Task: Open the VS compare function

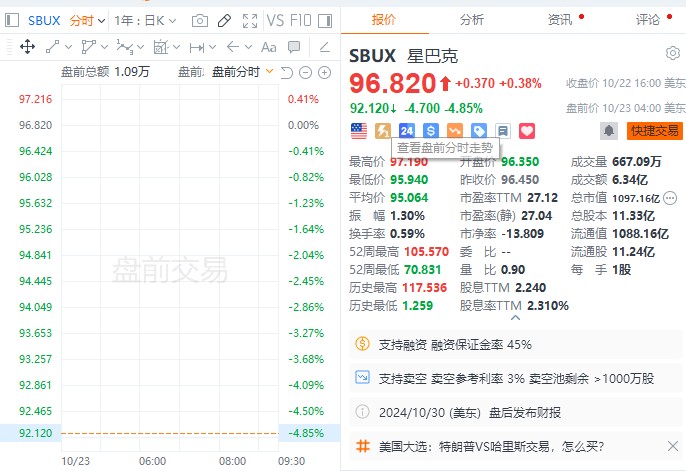Action: (275, 21)
